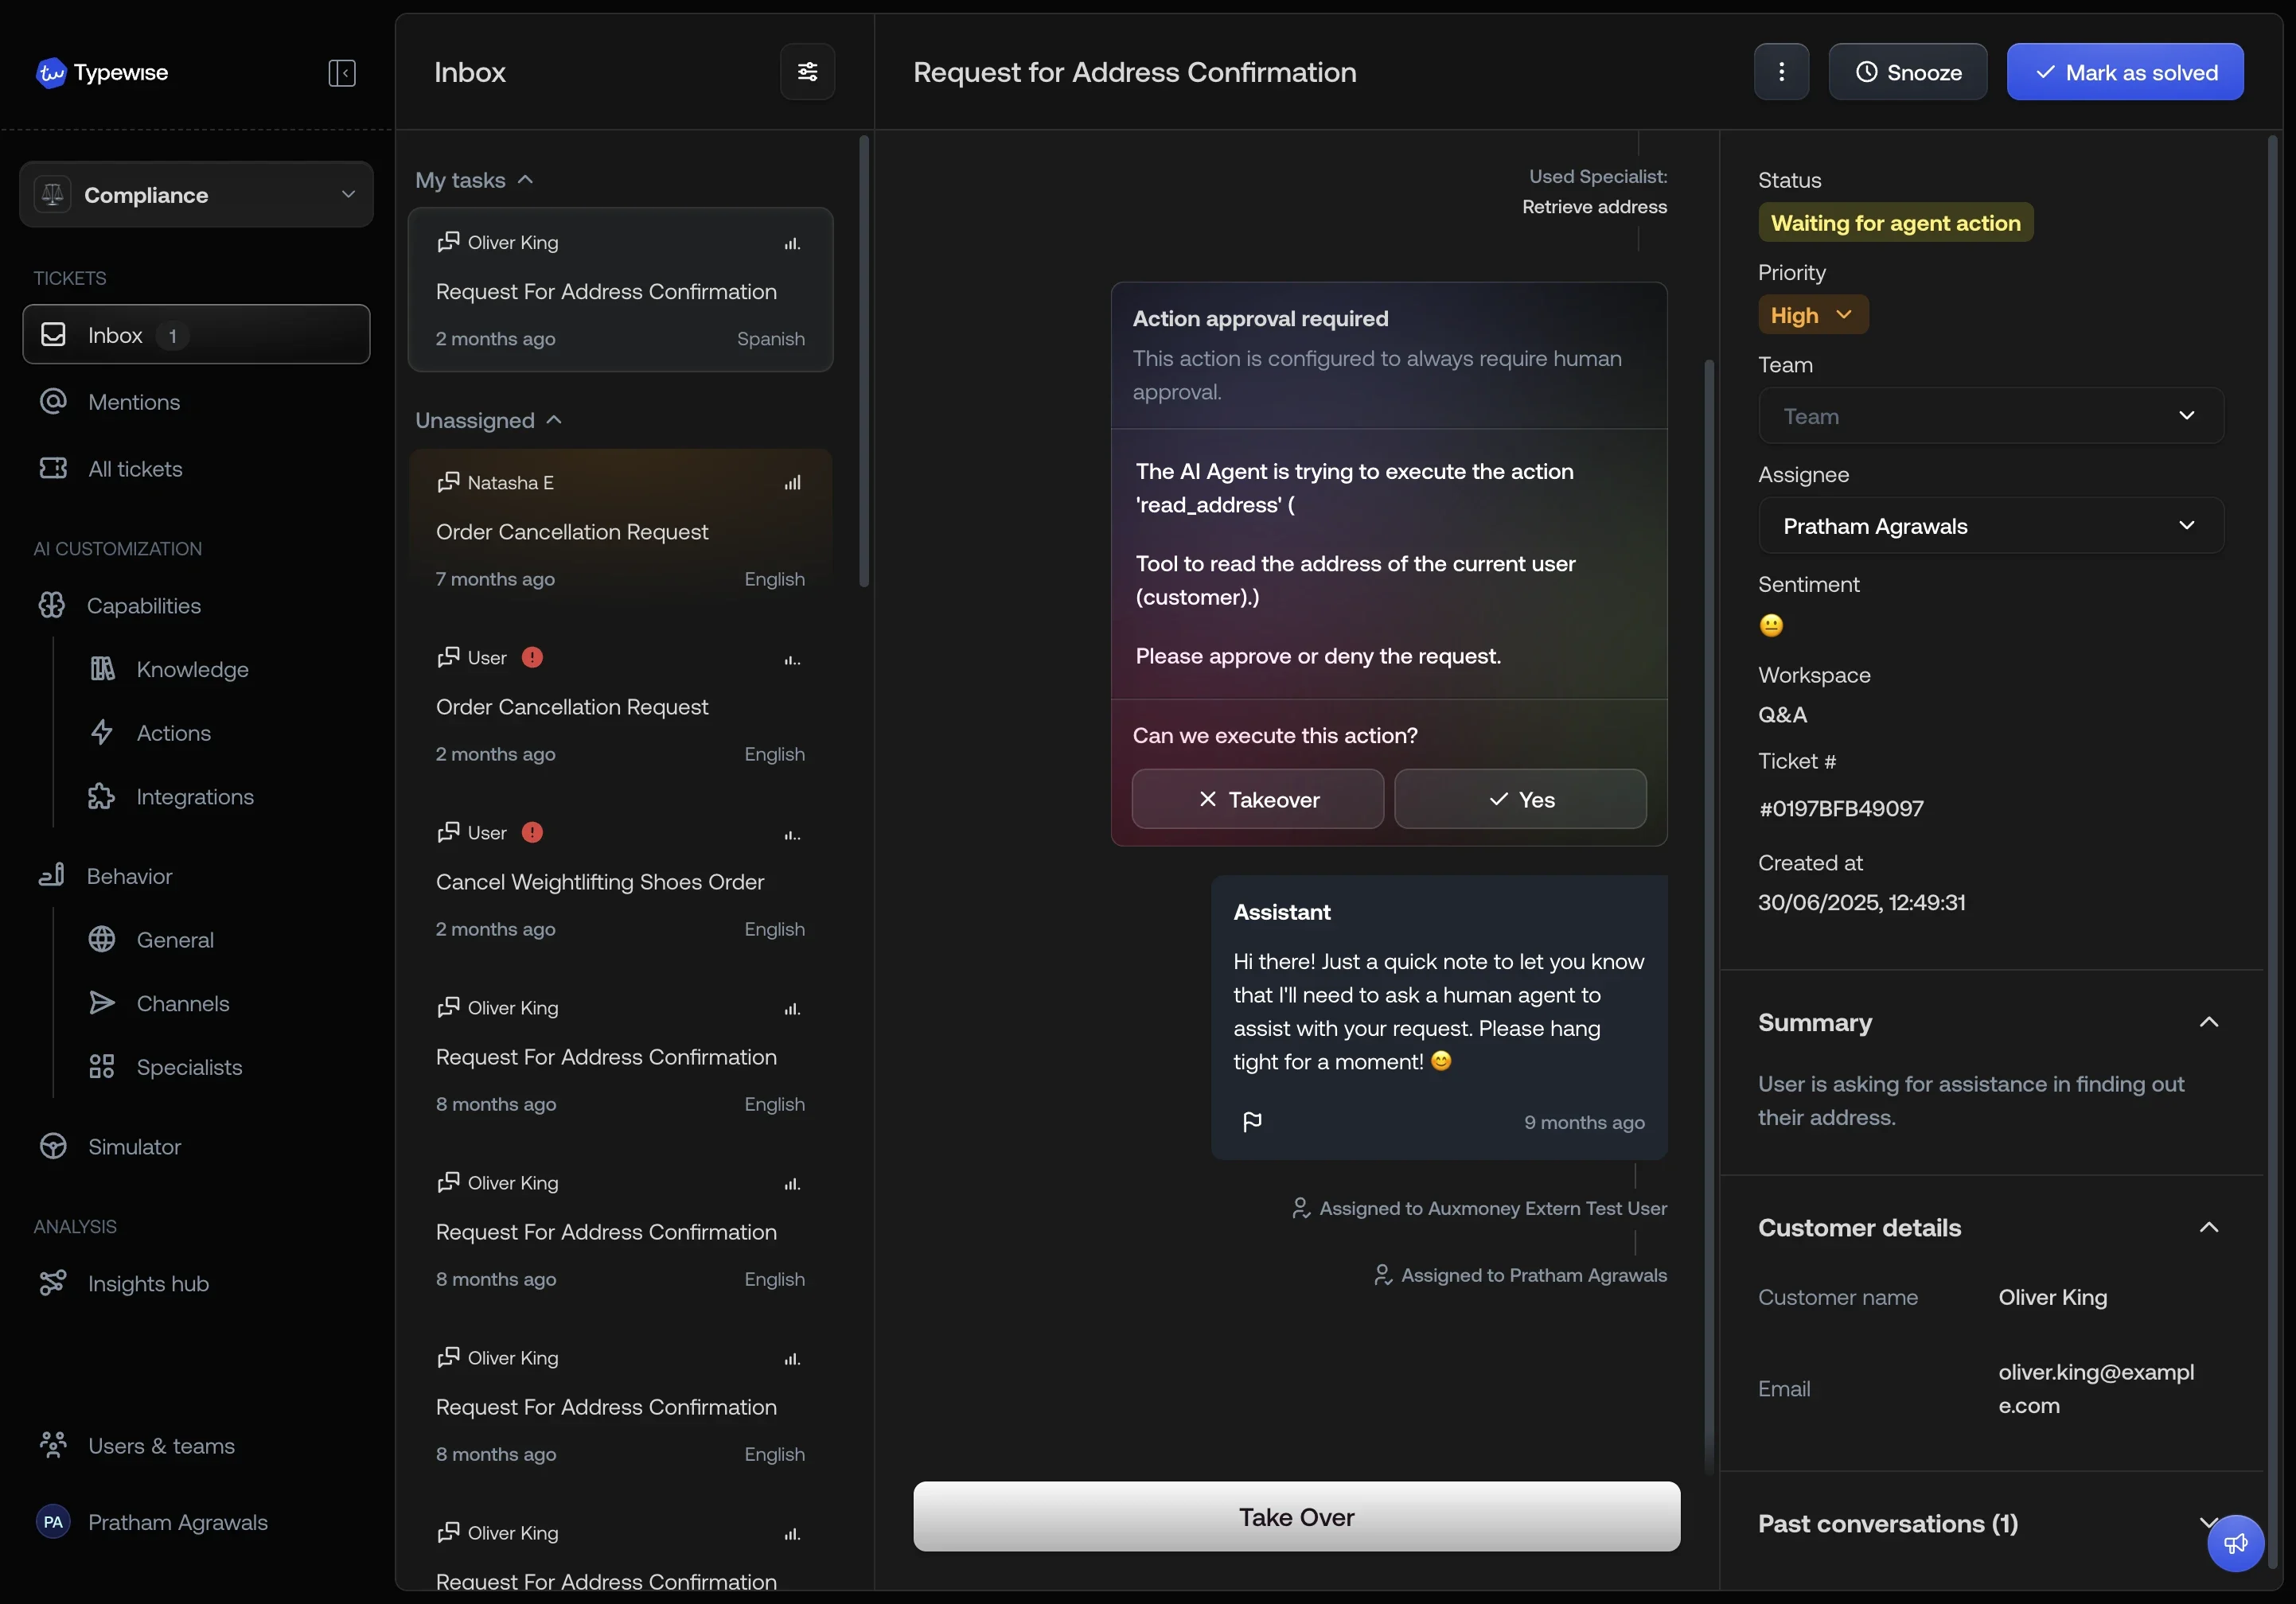Open Insights hub
This screenshot has height=1604, width=2296.
click(x=148, y=1284)
